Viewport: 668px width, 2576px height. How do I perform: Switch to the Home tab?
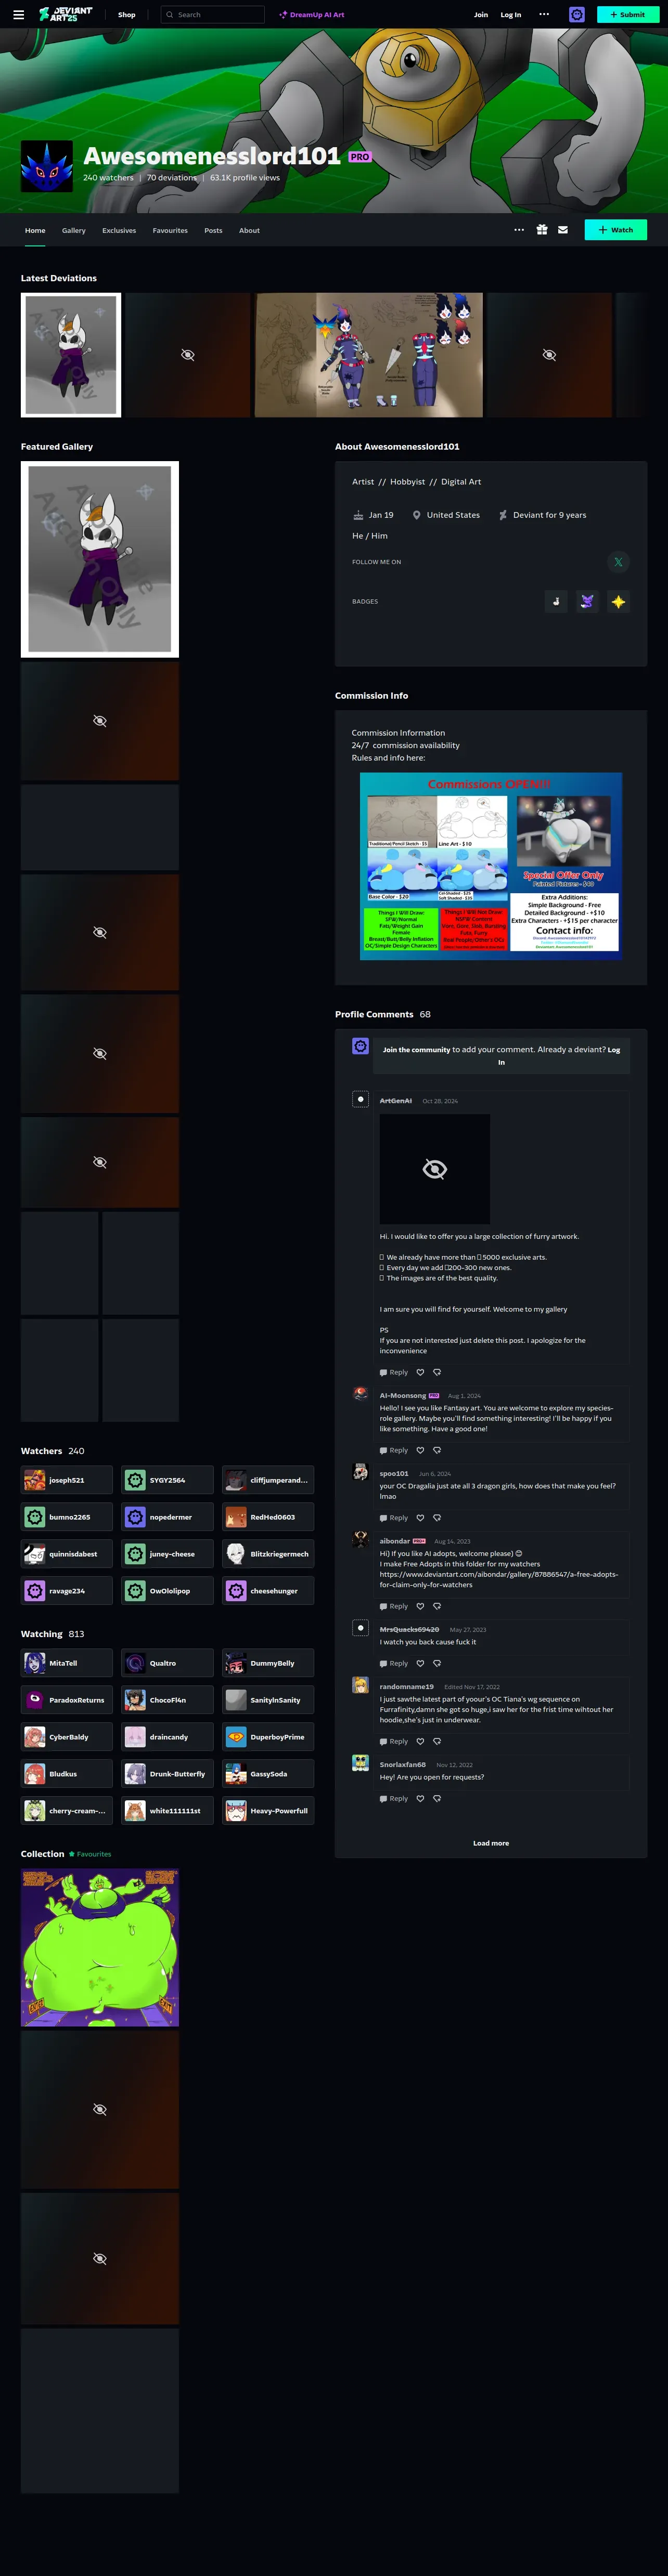(x=35, y=230)
